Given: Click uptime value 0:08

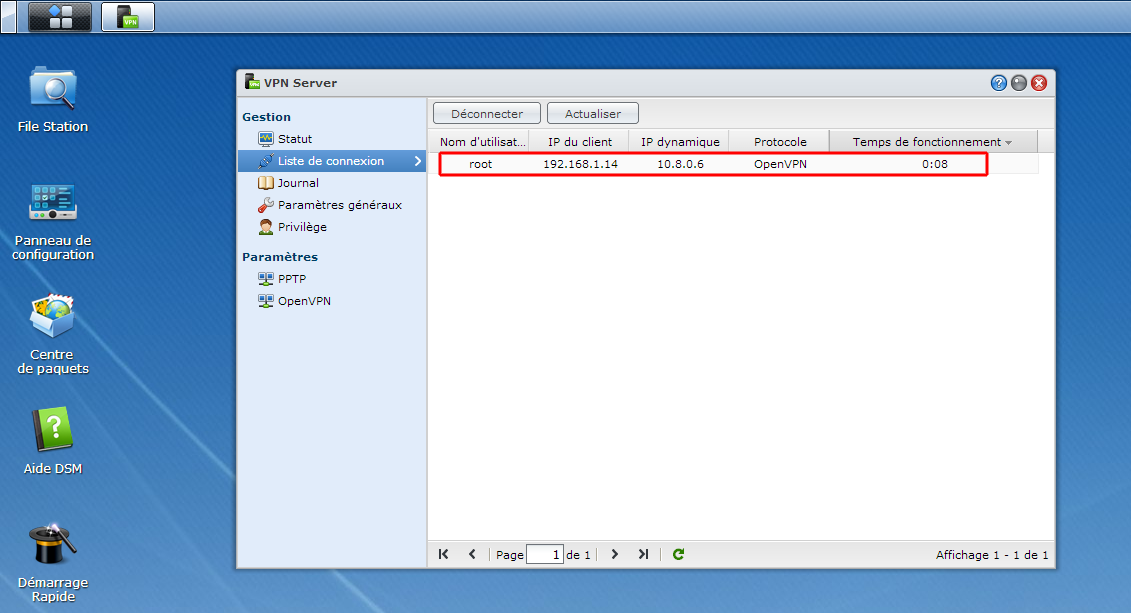Looking at the screenshot, I should [x=934, y=164].
